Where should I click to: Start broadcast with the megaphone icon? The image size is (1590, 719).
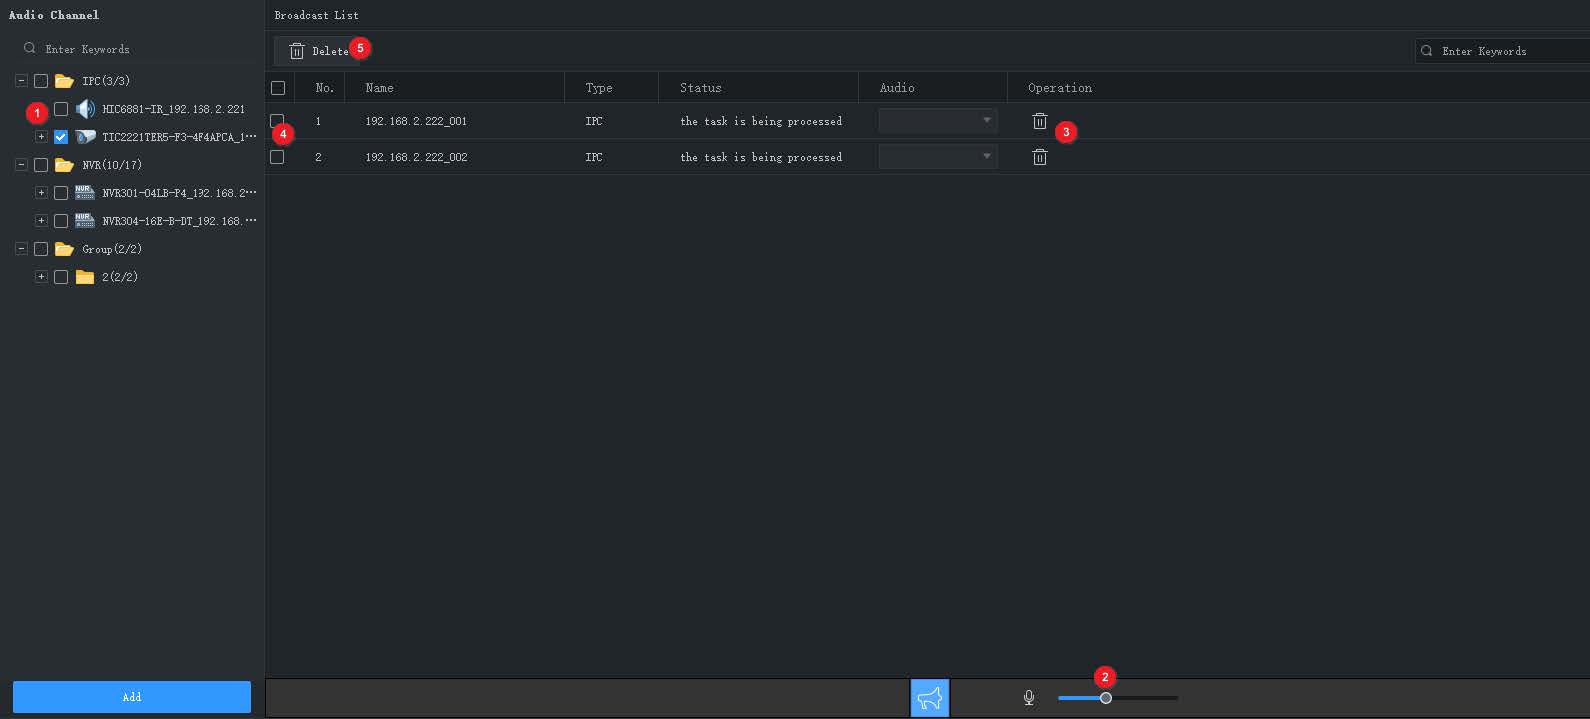[x=930, y=698]
